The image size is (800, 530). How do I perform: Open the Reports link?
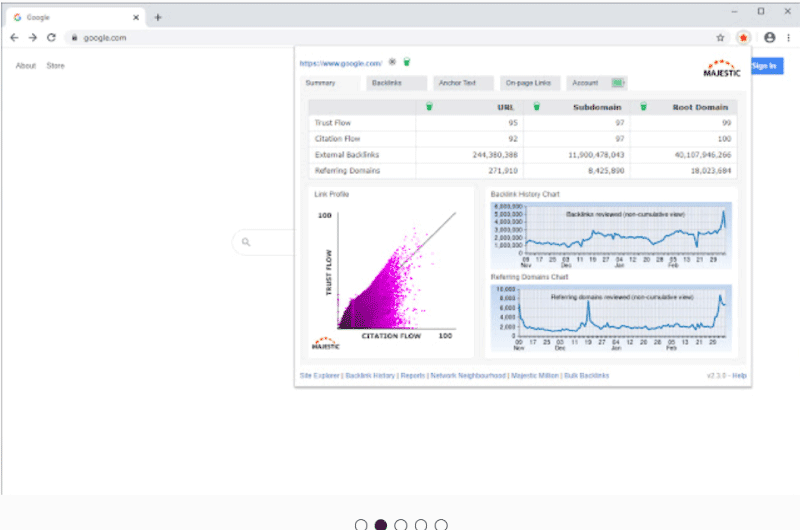413,375
